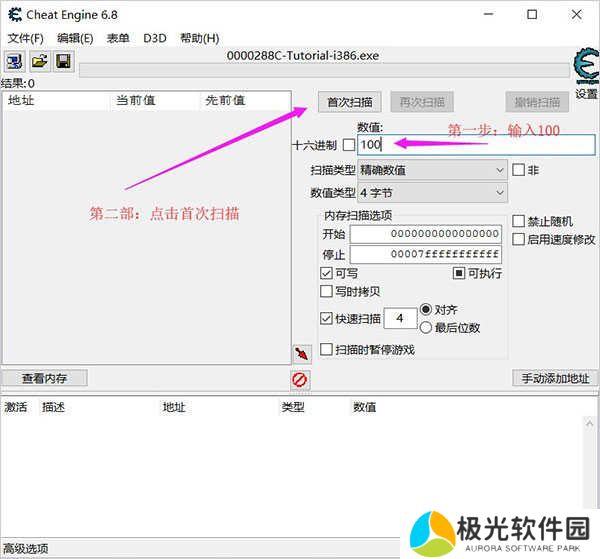Click the 描述 column header

pos(53,407)
